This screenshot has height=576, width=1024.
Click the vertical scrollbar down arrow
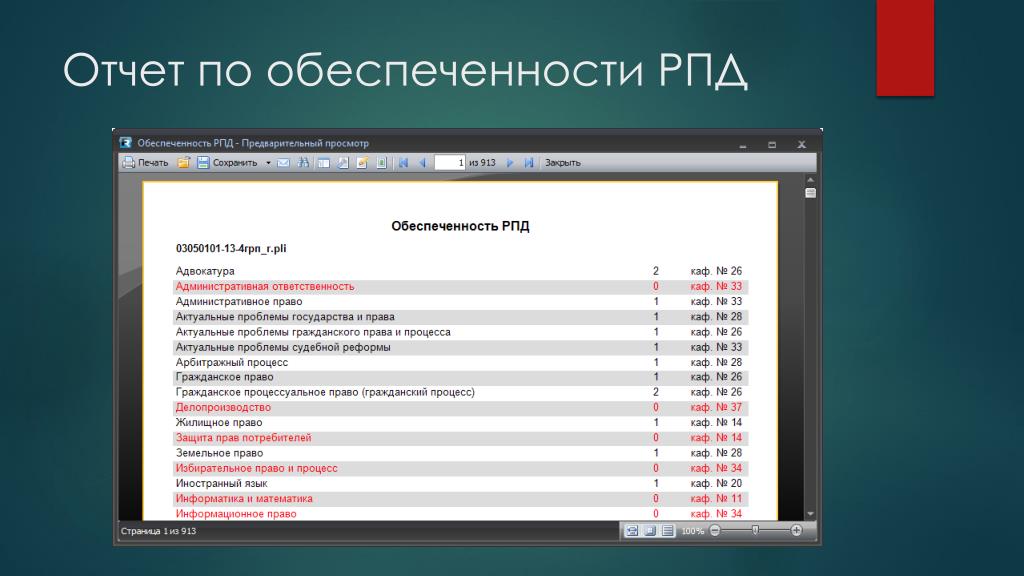810,514
